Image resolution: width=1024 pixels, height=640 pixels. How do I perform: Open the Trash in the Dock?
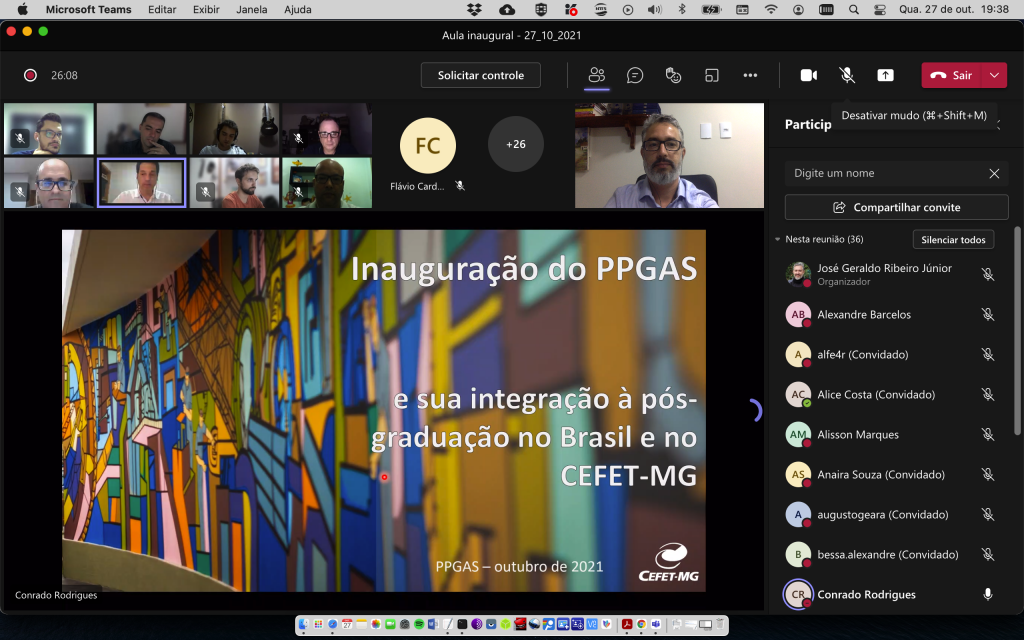[720, 624]
